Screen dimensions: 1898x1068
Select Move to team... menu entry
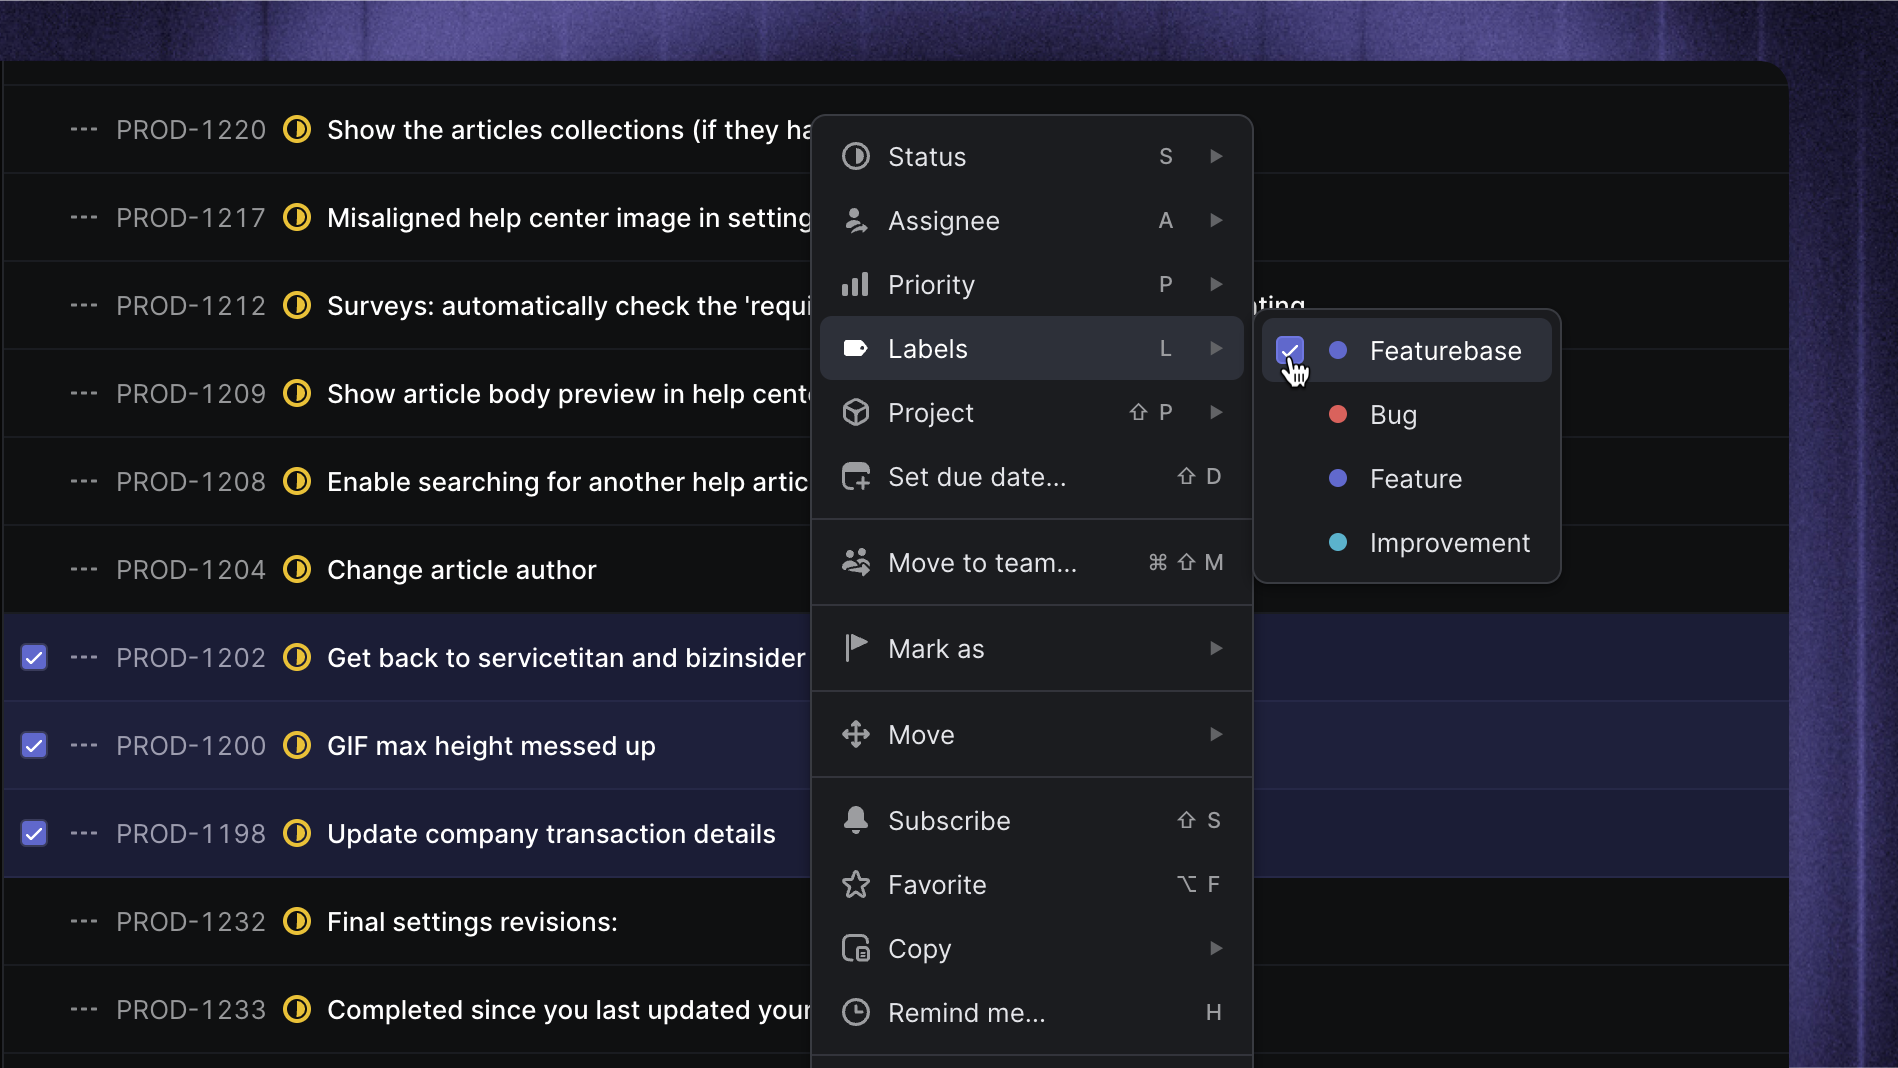tap(1032, 563)
